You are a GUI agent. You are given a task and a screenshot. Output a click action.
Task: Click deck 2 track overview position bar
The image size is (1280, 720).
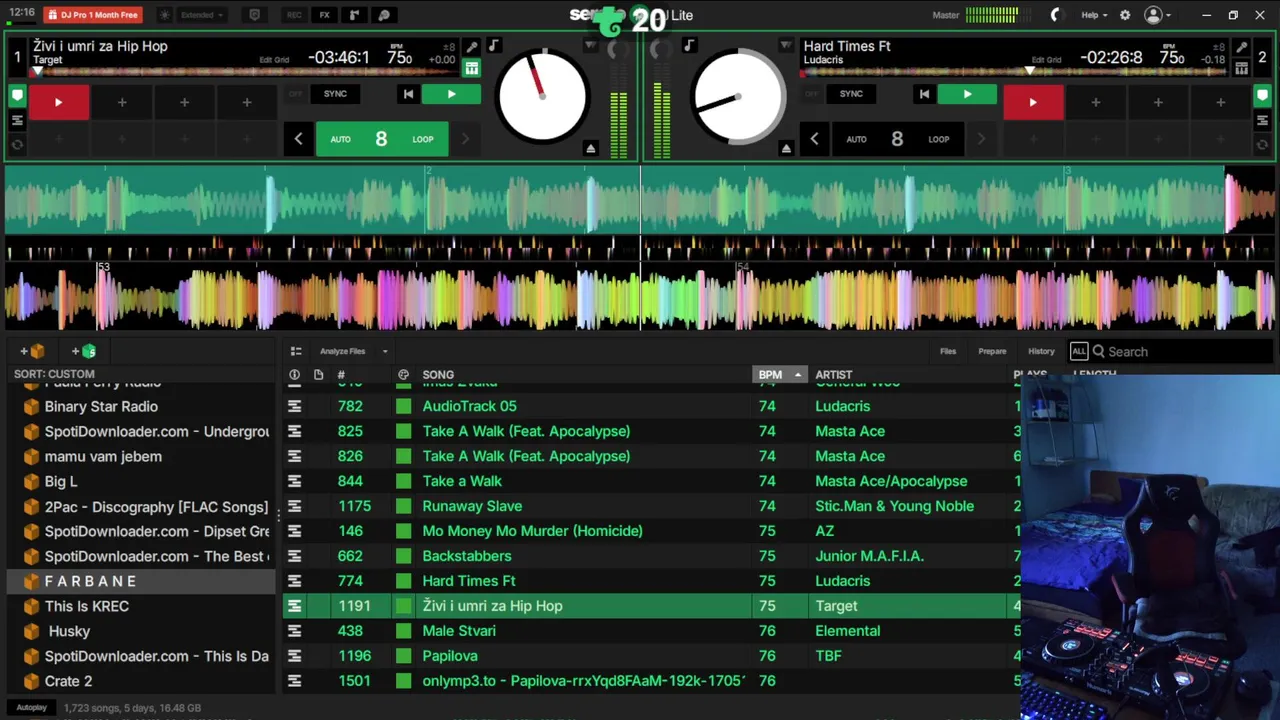point(1014,72)
